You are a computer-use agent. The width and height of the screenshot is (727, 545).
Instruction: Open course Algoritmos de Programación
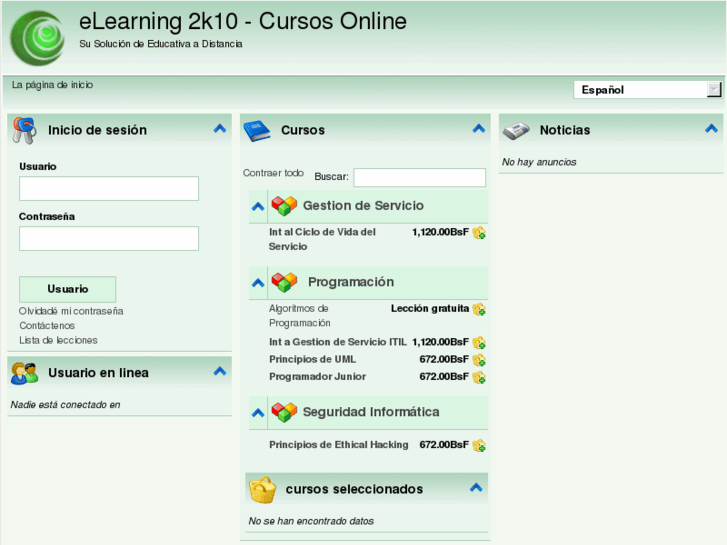point(300,315)
